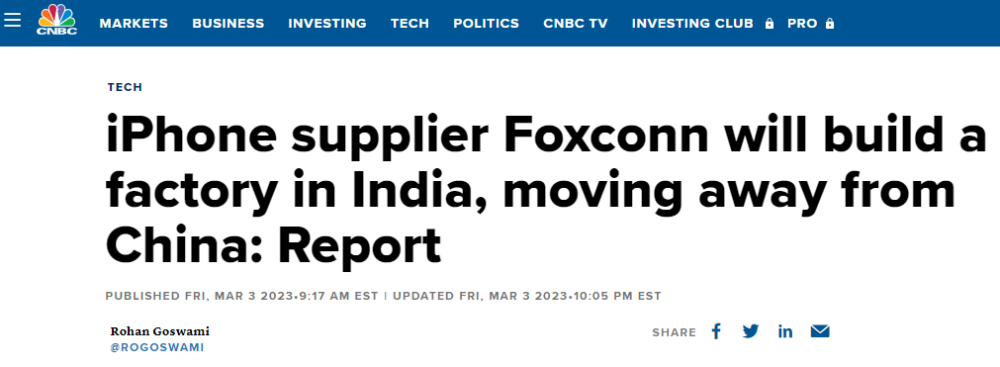Open the hamburger navigation menu
The image size is (1000, 367).
(x=12, y=19)
